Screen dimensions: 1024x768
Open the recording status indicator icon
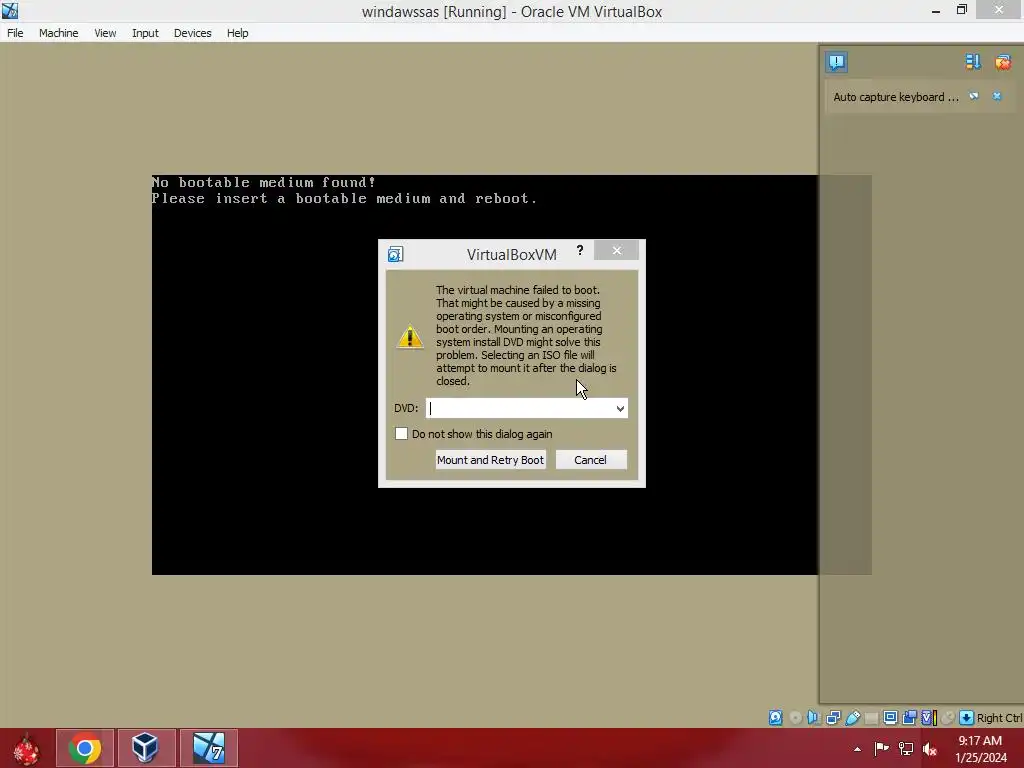point(909,718)
